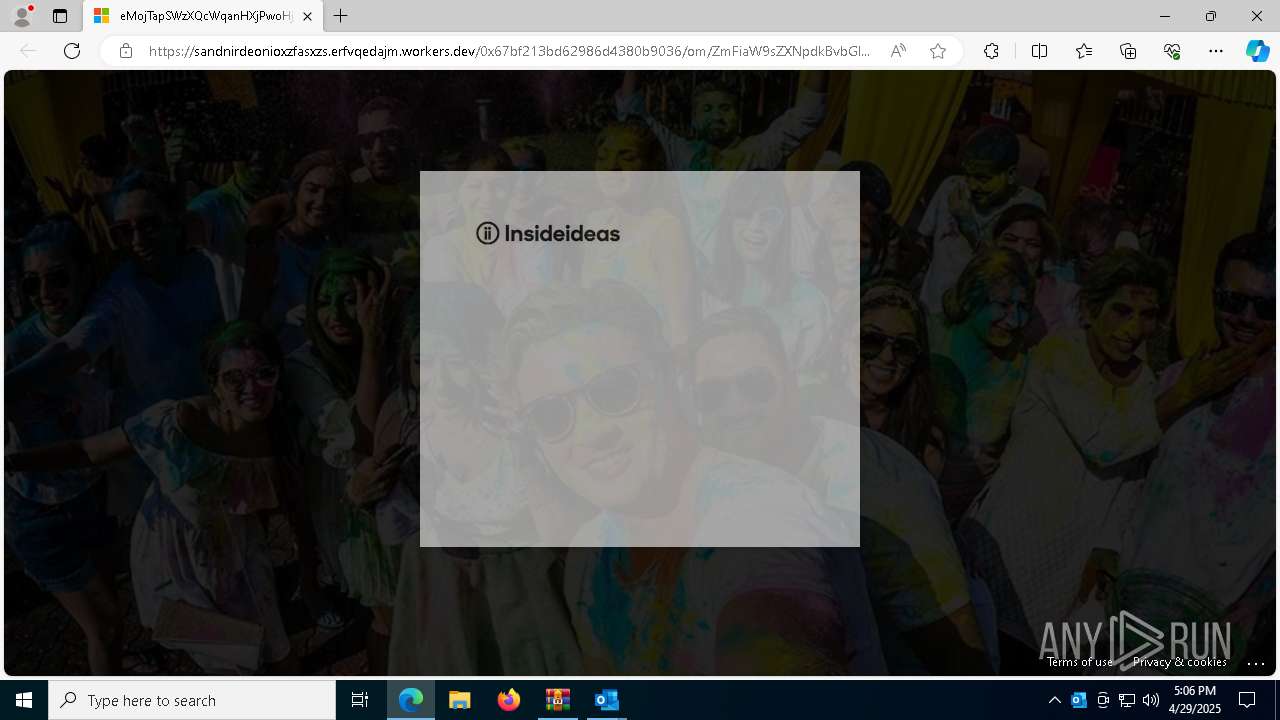Minimize the browser window
The height and width of the screenshot is (720, 1280).
(1165, 16)
